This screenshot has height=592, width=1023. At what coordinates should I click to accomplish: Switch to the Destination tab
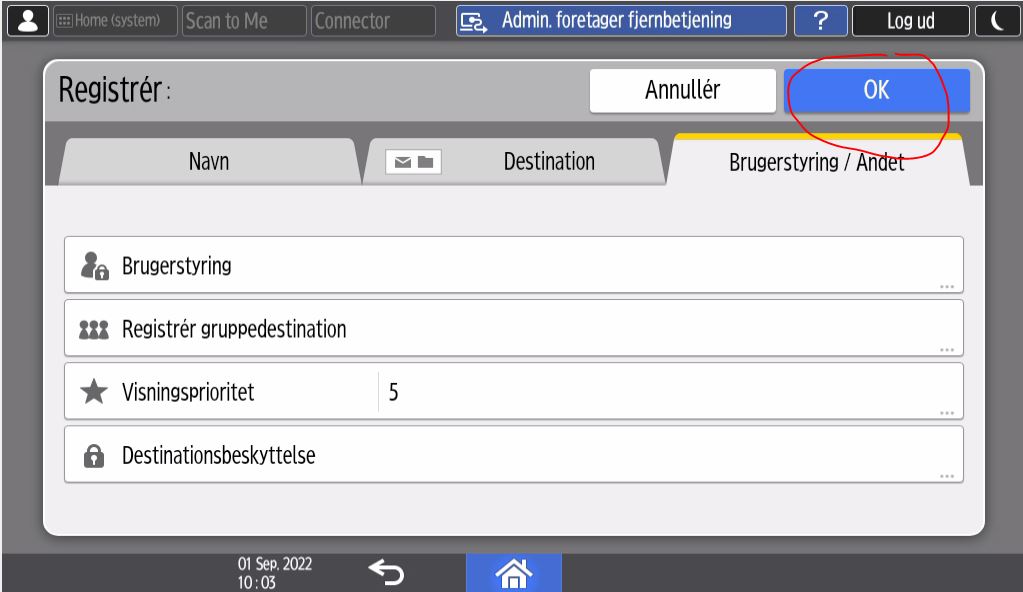[x=514, y=162]
